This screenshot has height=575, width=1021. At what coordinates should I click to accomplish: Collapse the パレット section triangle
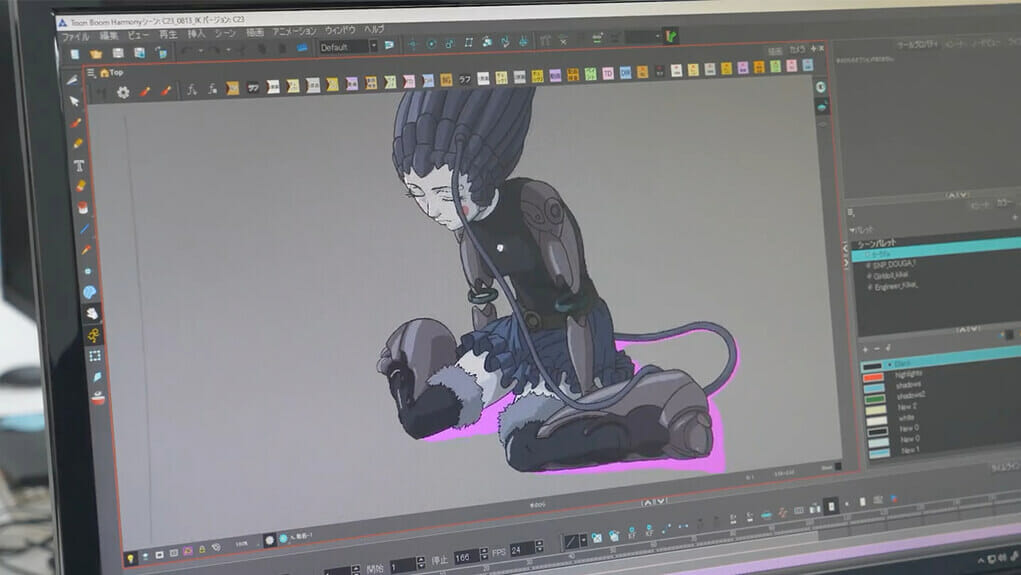[852, 231]
